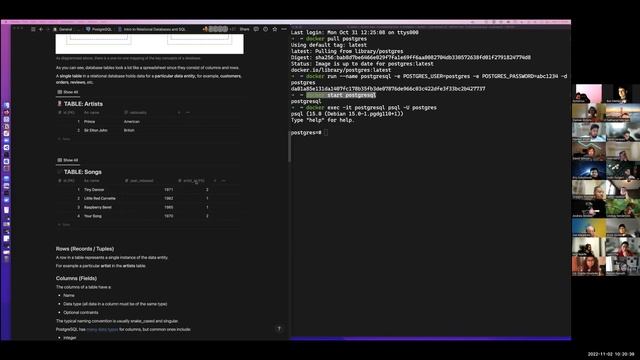Screen dimensions: 640x360
Task: Focus the postgres=# terminal prompt
Action: tap(309, 133)
